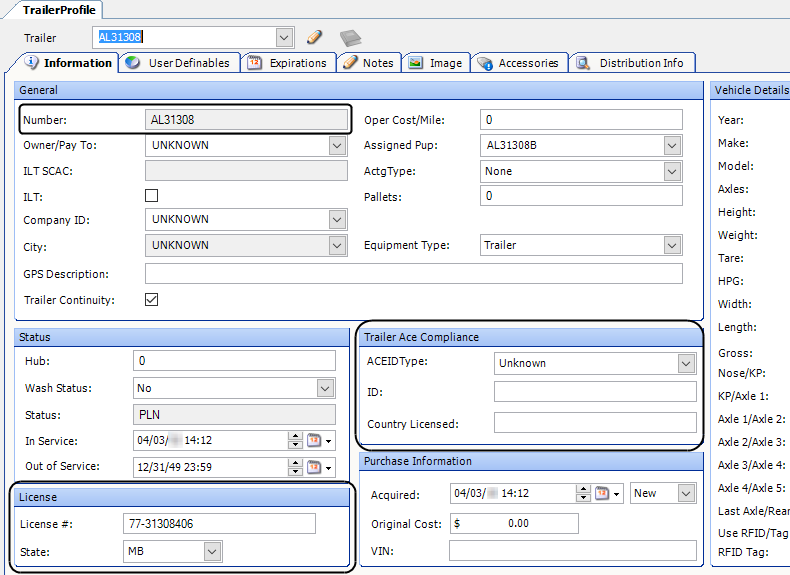Click the pencil edit icon beside Trailer
Viewport: 790px width, 575px height.
tap(314, 37)
